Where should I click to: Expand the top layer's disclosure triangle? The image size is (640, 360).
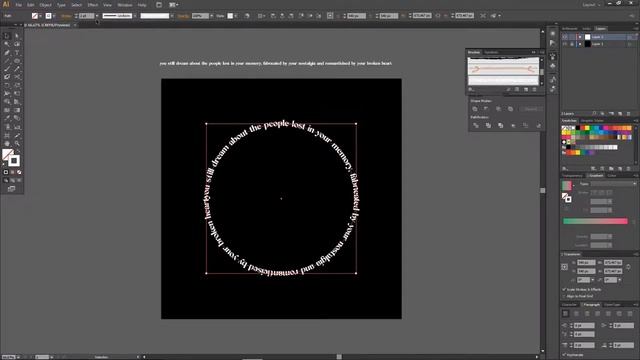(x=580, y=37)
